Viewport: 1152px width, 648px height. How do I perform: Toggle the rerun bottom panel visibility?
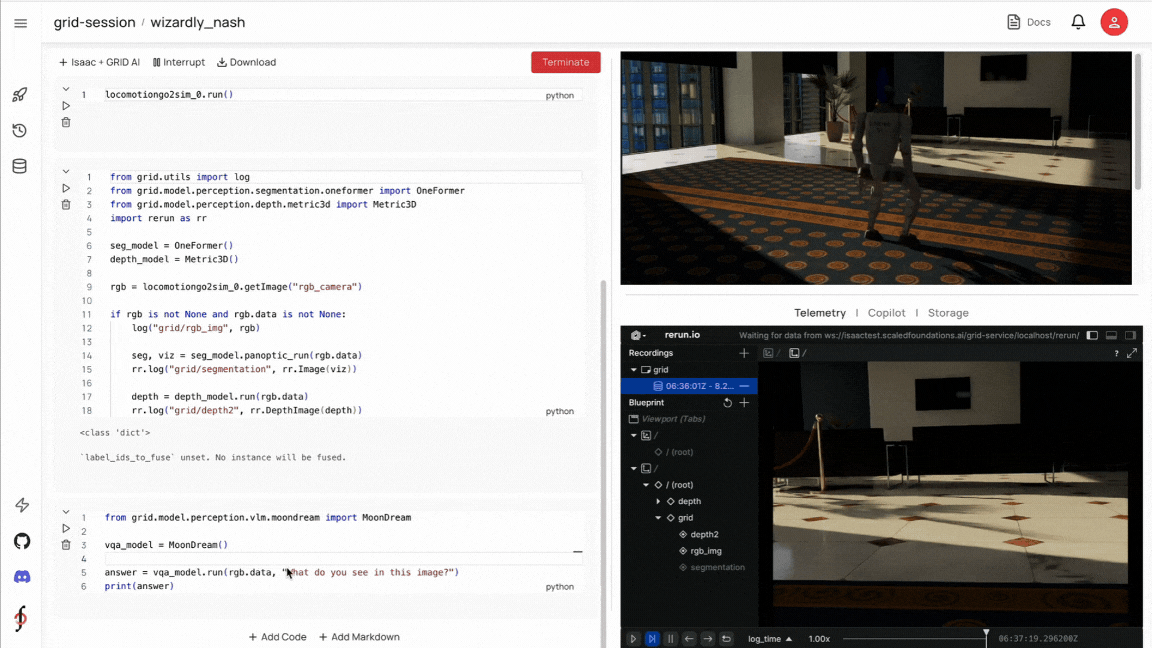point(1112,335)
